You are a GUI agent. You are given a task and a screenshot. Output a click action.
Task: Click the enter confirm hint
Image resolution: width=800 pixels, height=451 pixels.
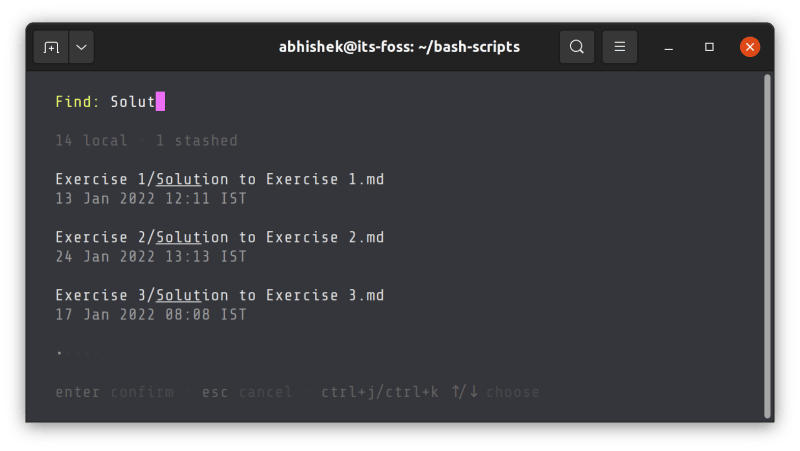[114, 392]
